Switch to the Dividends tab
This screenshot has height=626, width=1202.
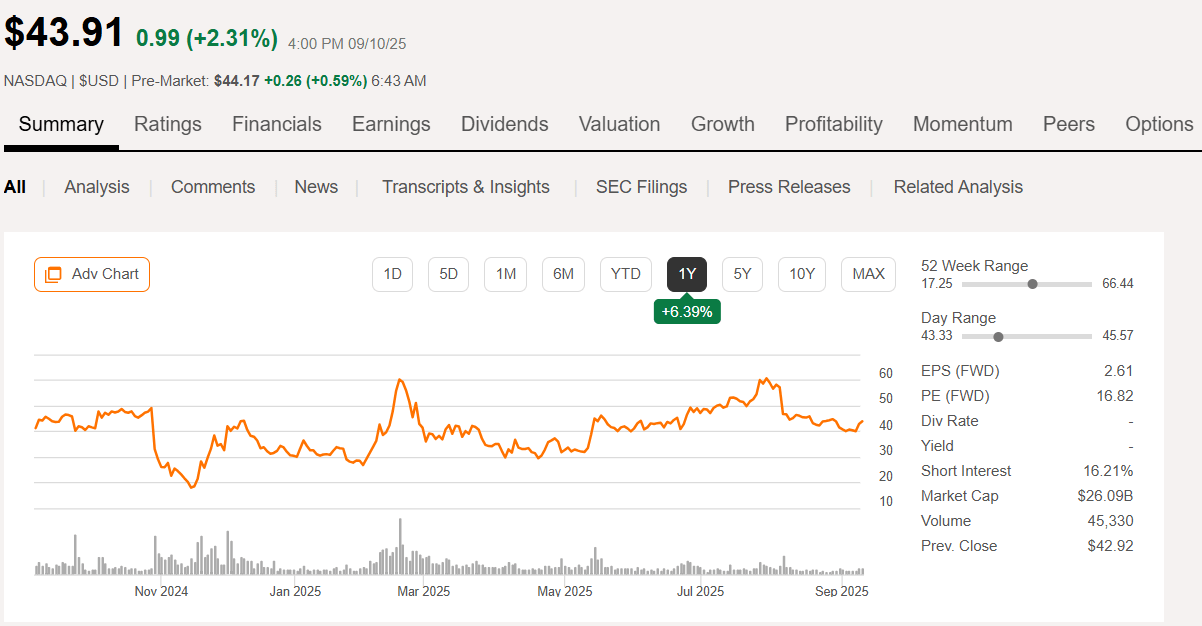click(504, 124)
